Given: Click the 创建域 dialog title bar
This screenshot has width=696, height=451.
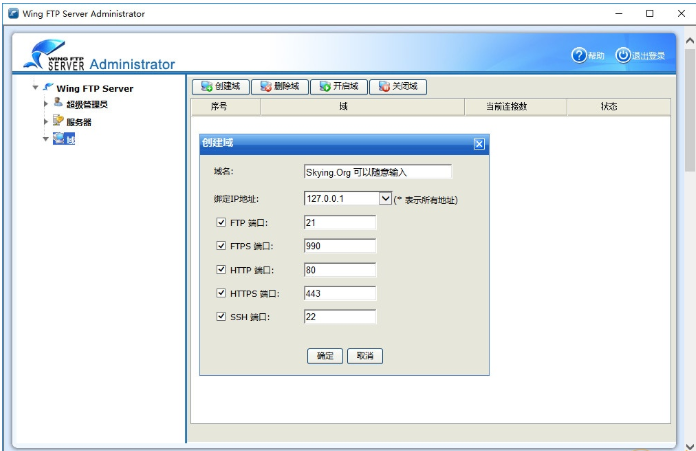Looking at the screenshot, I should 344,144.
